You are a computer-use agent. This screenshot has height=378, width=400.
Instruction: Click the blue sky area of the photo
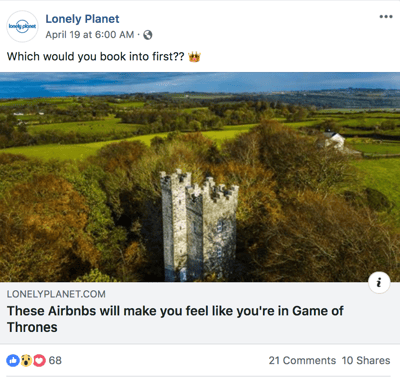tap(200, 82)
